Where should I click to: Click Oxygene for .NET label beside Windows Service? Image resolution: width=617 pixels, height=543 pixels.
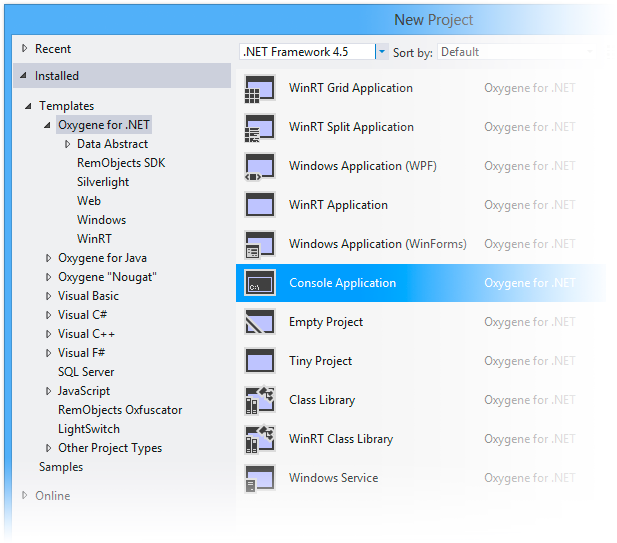click(x=530, y=478)
